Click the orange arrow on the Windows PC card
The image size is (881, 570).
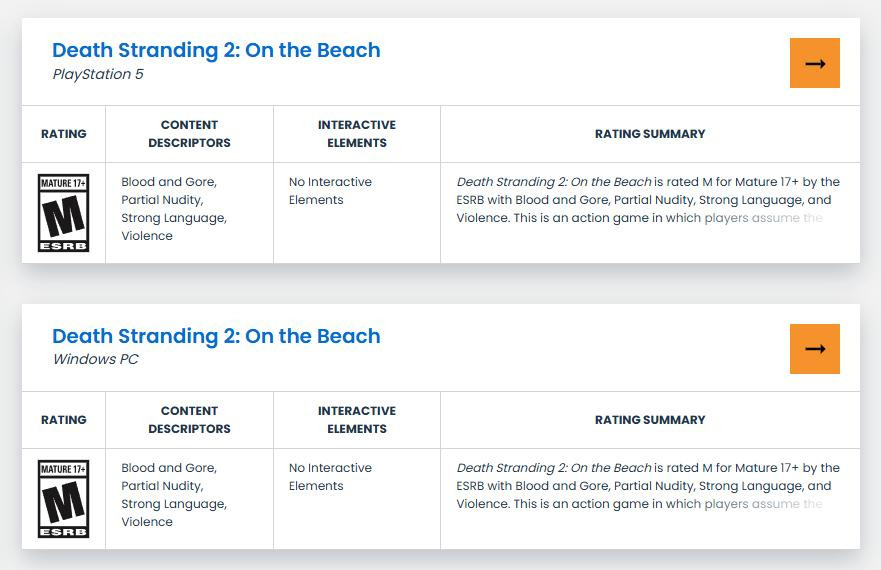pos(814,349)
